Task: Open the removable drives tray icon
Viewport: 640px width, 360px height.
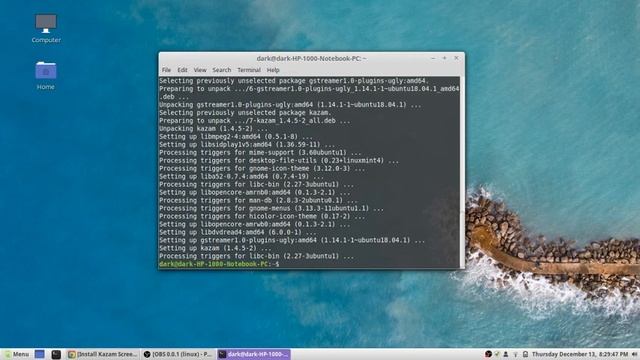Action: point(525,354)
